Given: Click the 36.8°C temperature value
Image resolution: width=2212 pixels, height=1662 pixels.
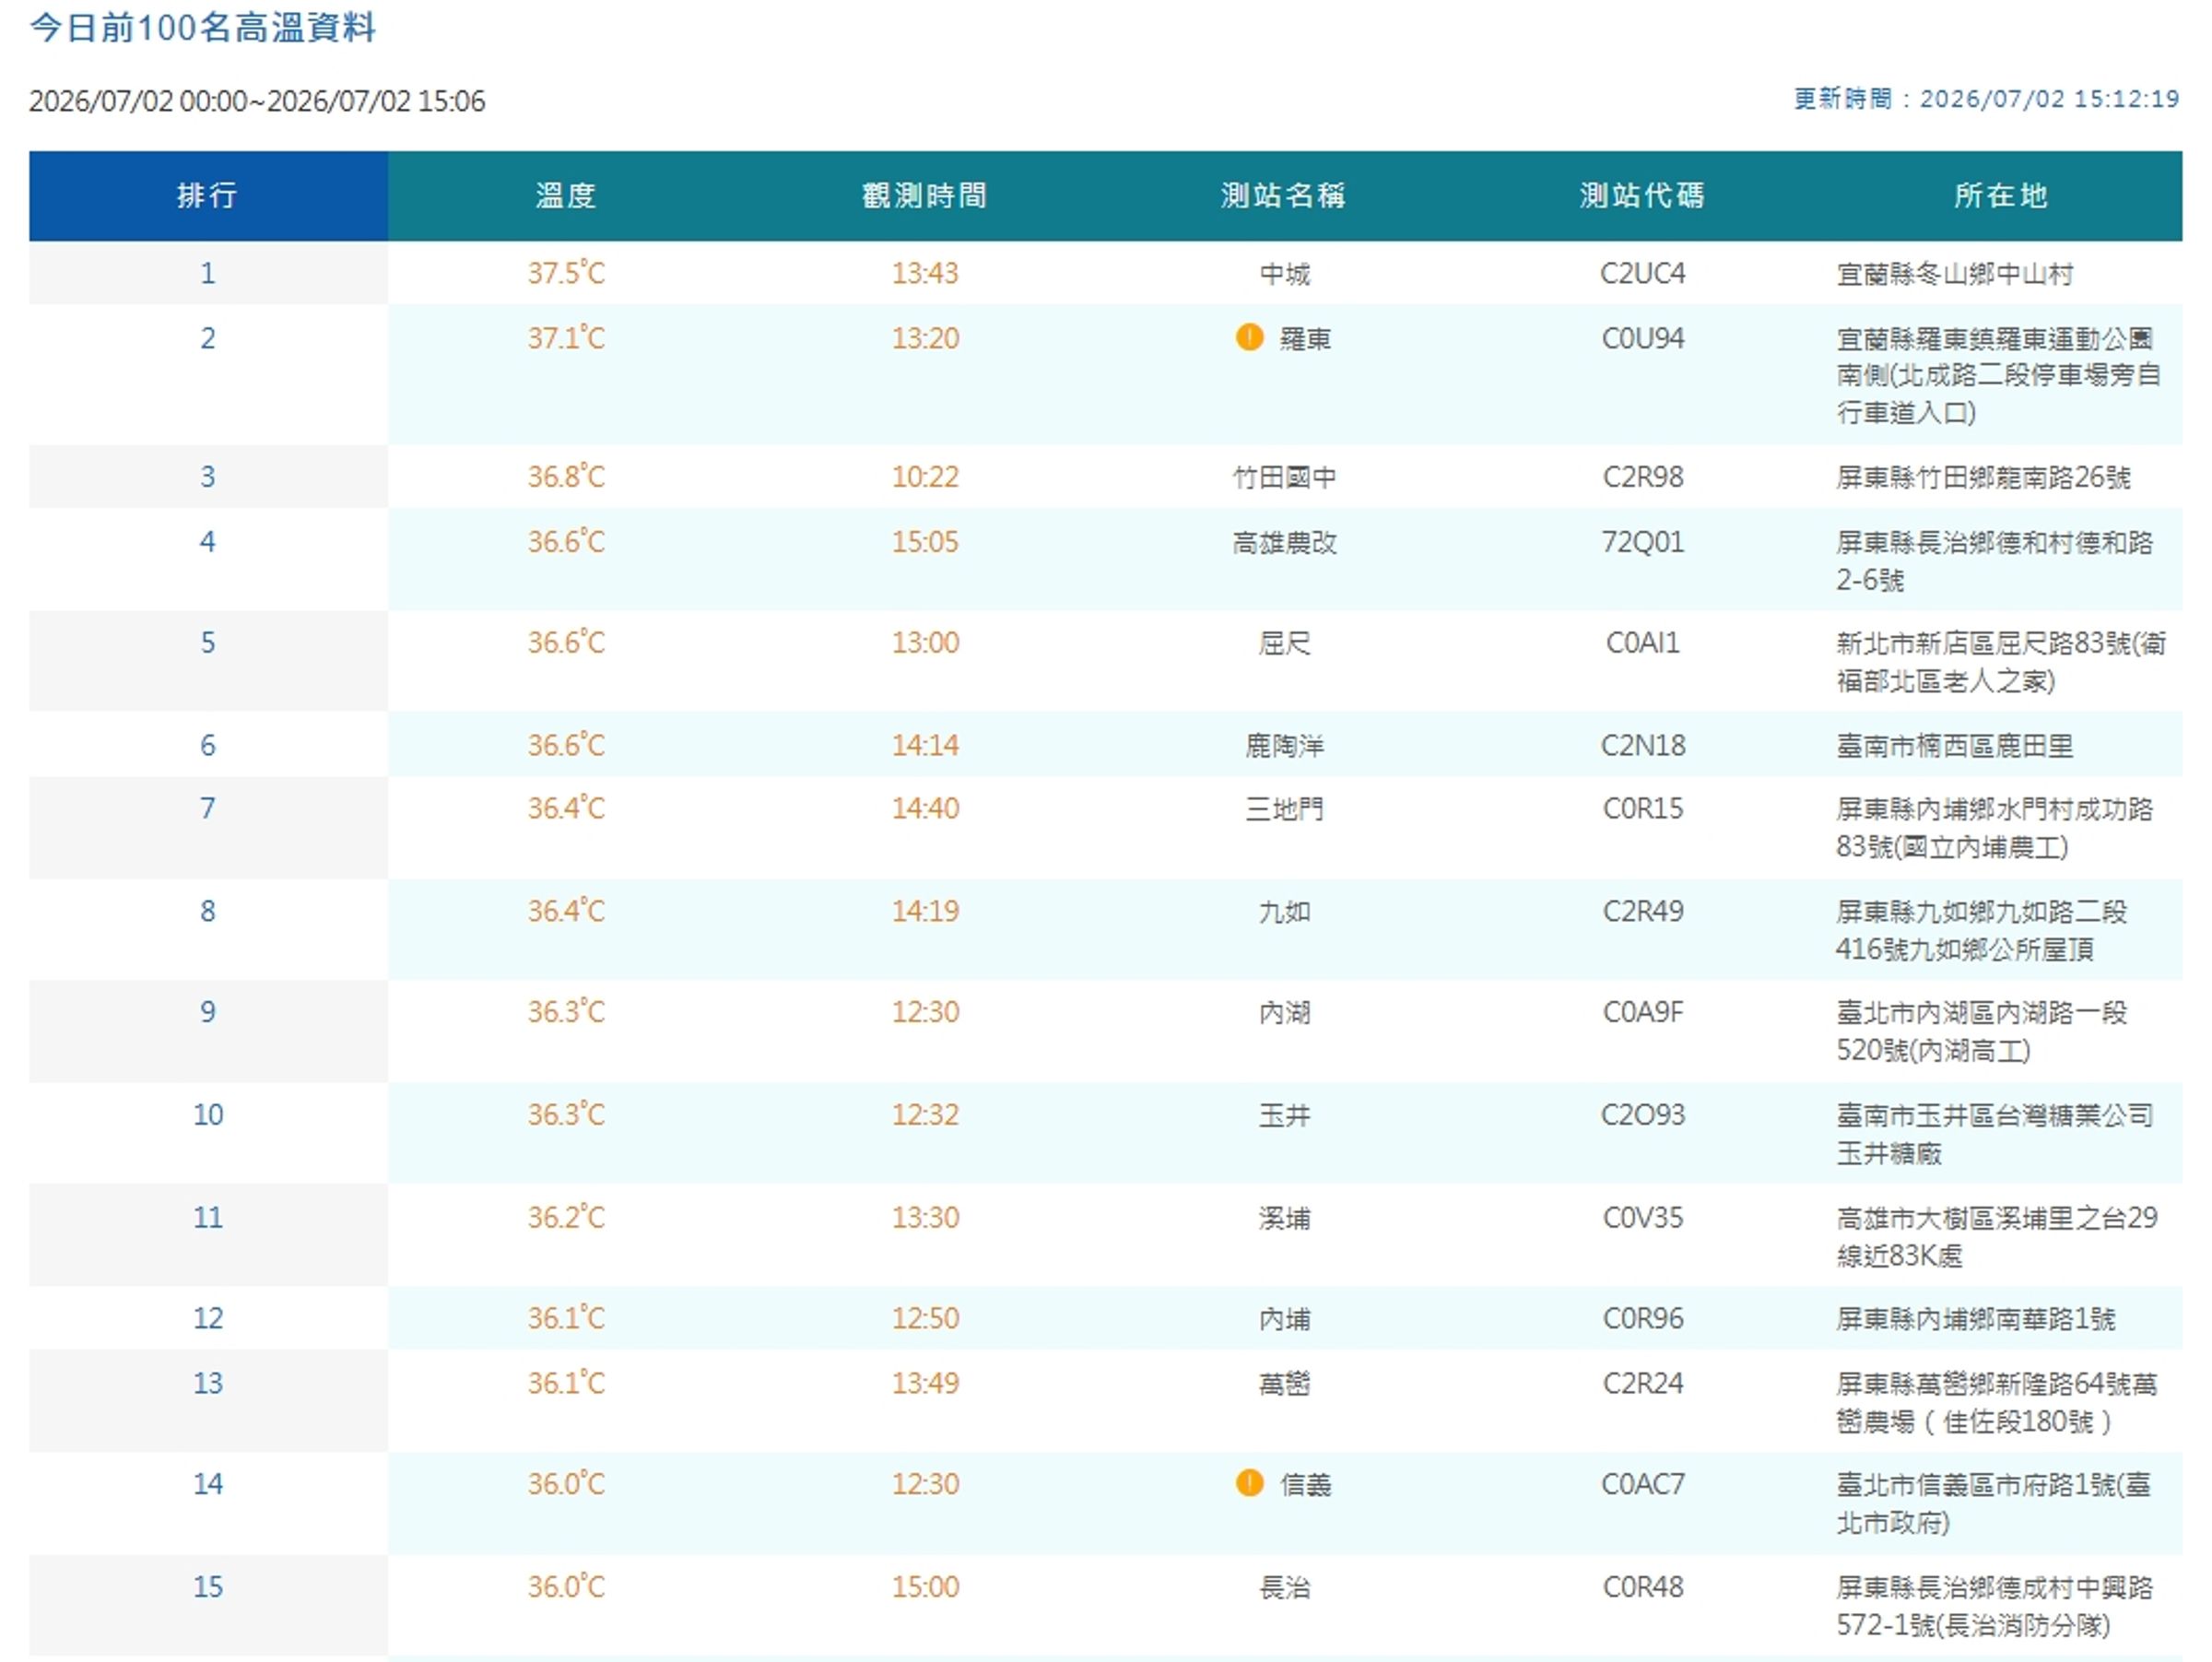Looking at the screenshot, I should pos(566,476).
